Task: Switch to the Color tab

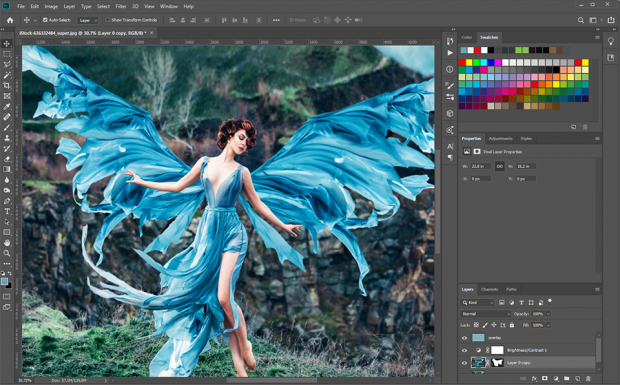Action: (467, 38)
